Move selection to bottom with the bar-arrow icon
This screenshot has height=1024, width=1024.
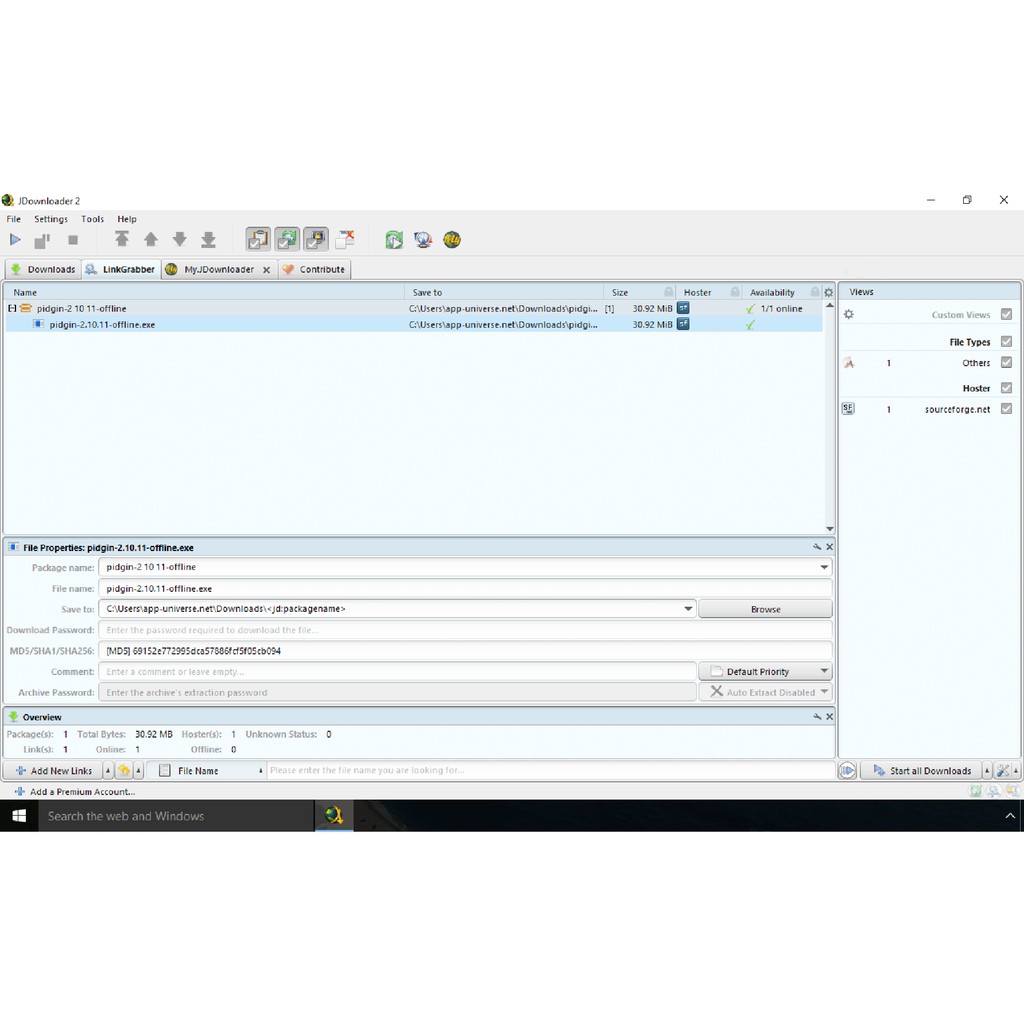pyautogui.click(x=208, y=240)
